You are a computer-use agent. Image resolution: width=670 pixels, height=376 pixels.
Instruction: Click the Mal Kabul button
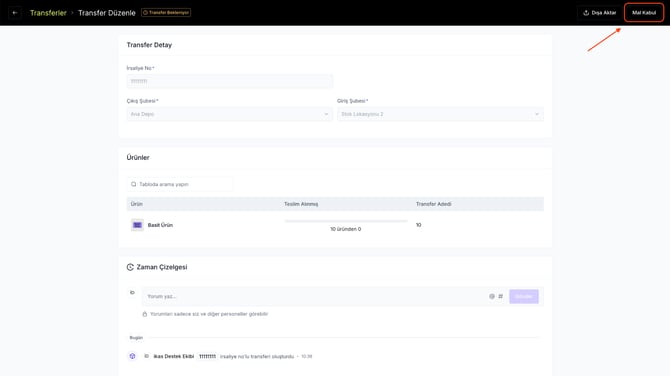point(644,13)
